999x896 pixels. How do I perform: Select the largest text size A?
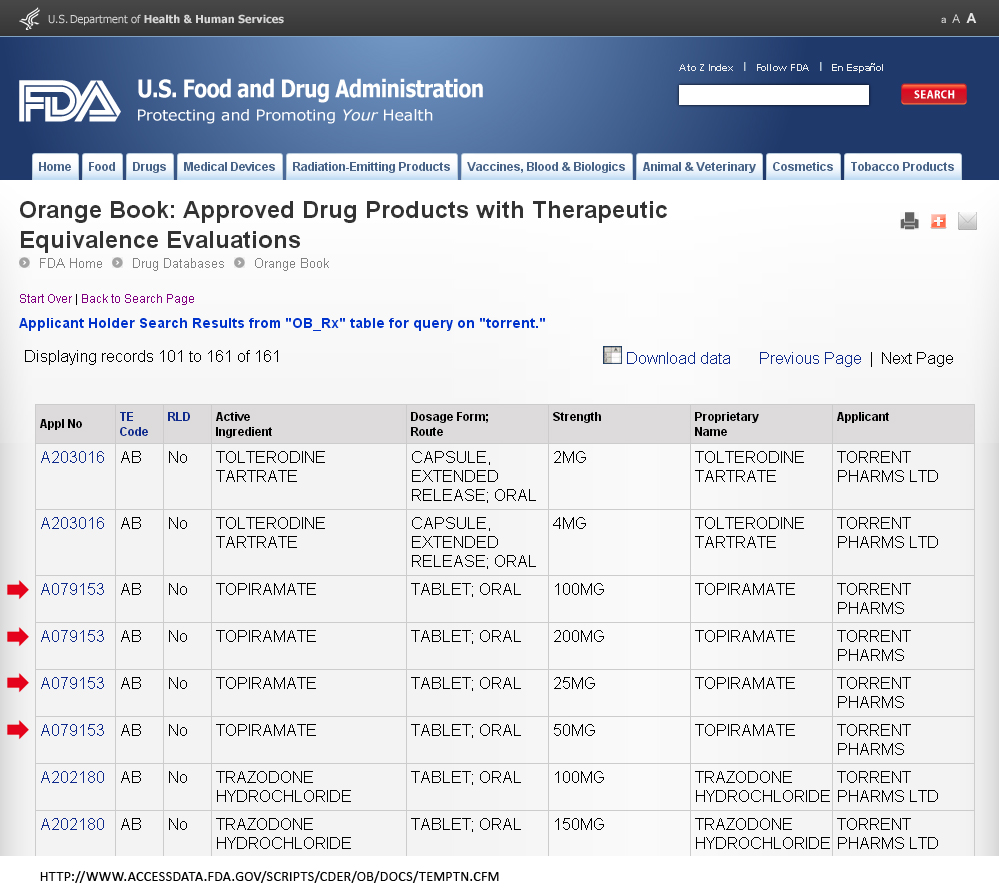971,18
